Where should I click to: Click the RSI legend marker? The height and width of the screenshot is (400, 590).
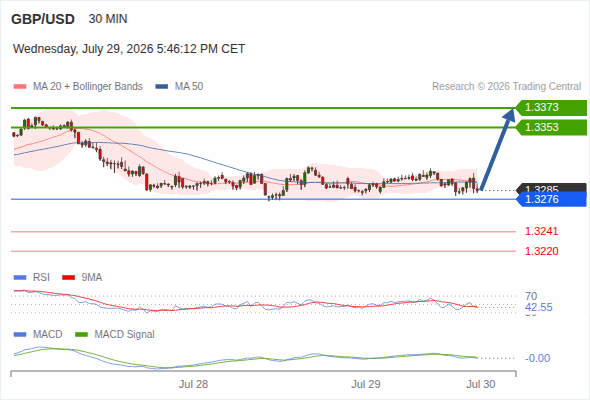click(x=20, y=278)
